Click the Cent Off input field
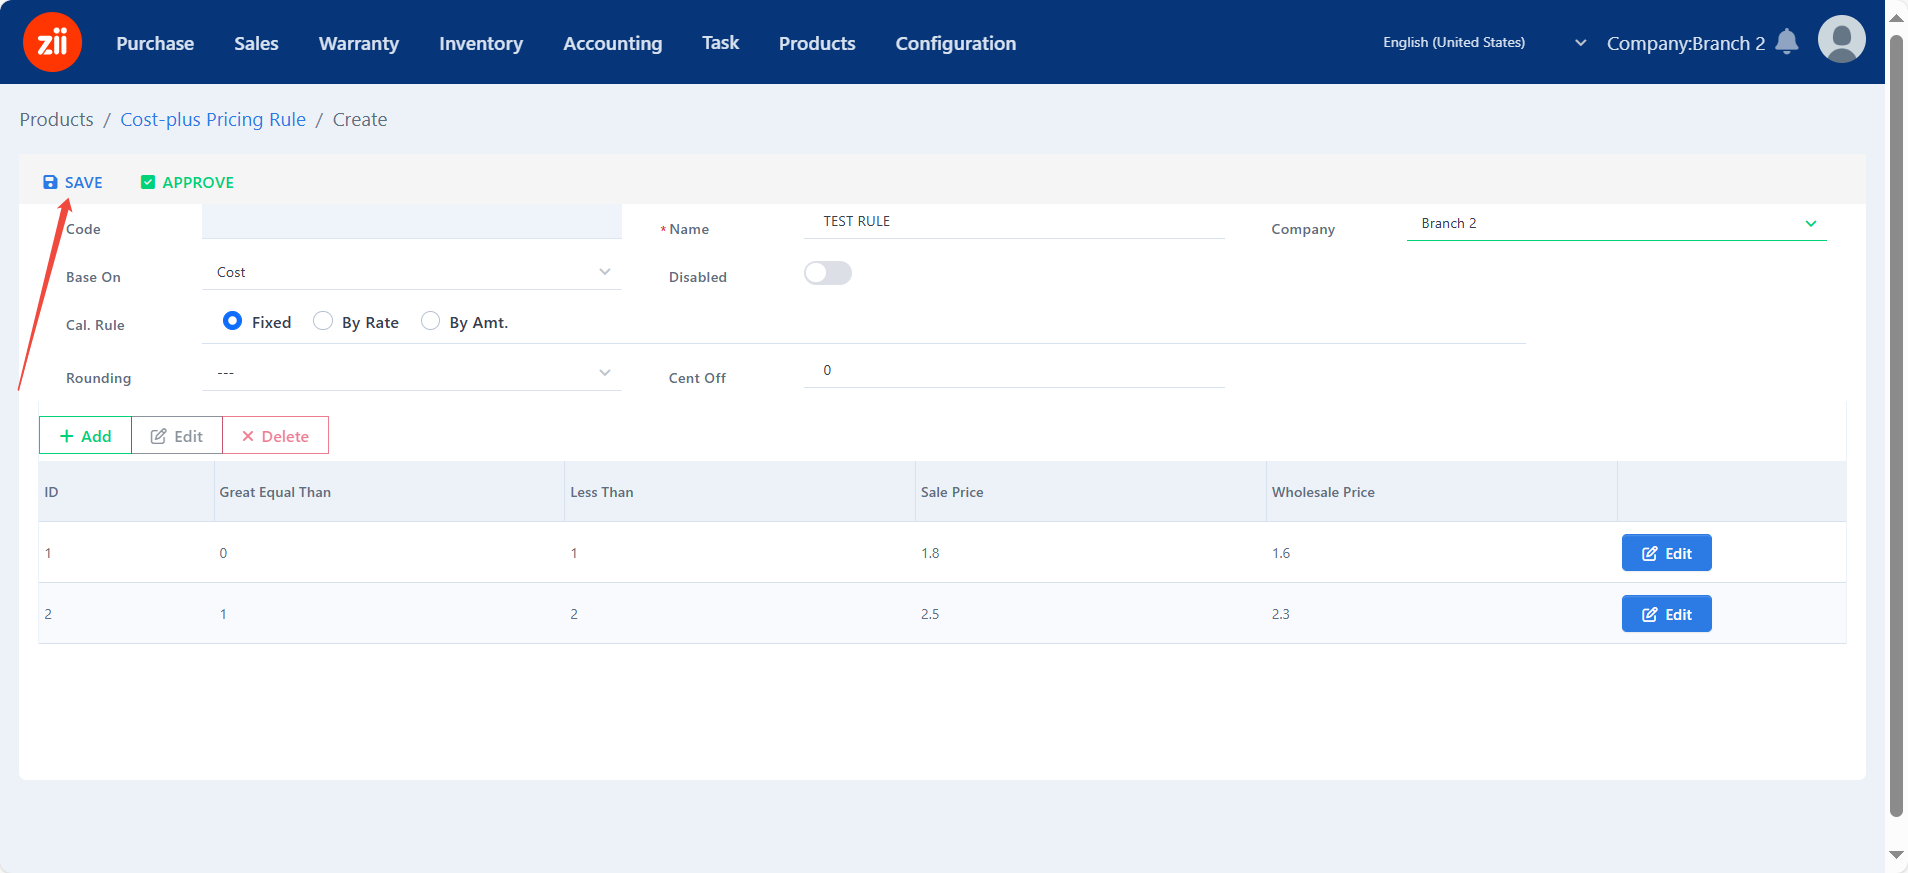Viewport: 1908px width, 873px height. 1014,370
